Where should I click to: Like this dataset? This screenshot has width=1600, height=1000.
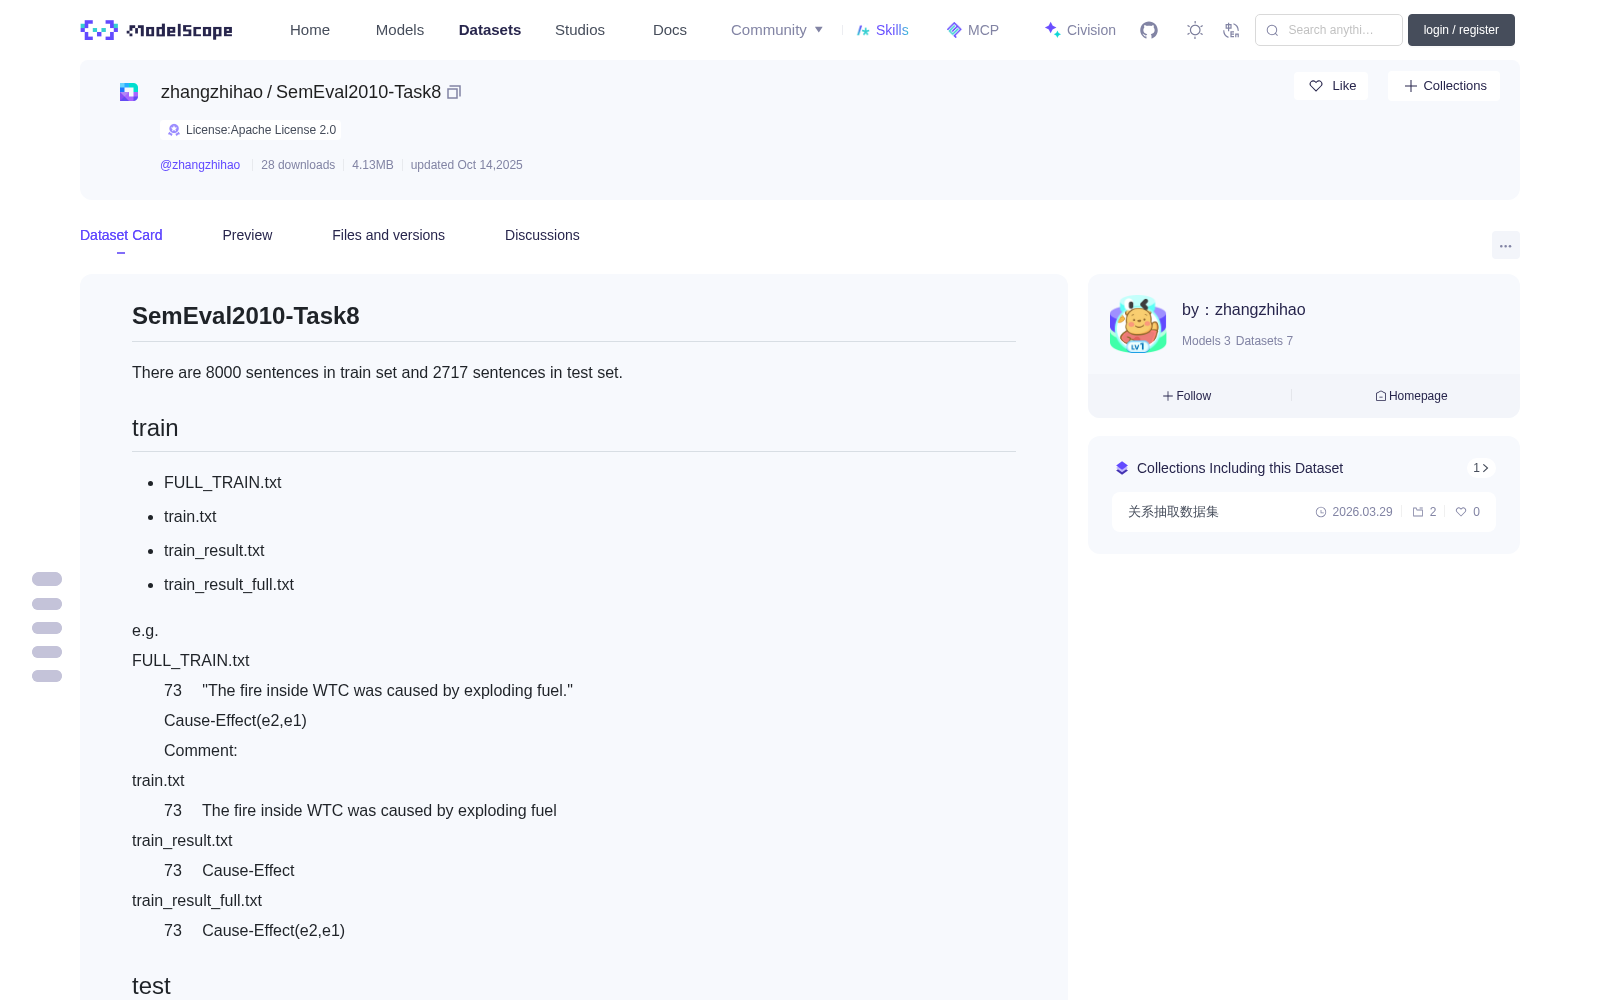click(1331, 86)
